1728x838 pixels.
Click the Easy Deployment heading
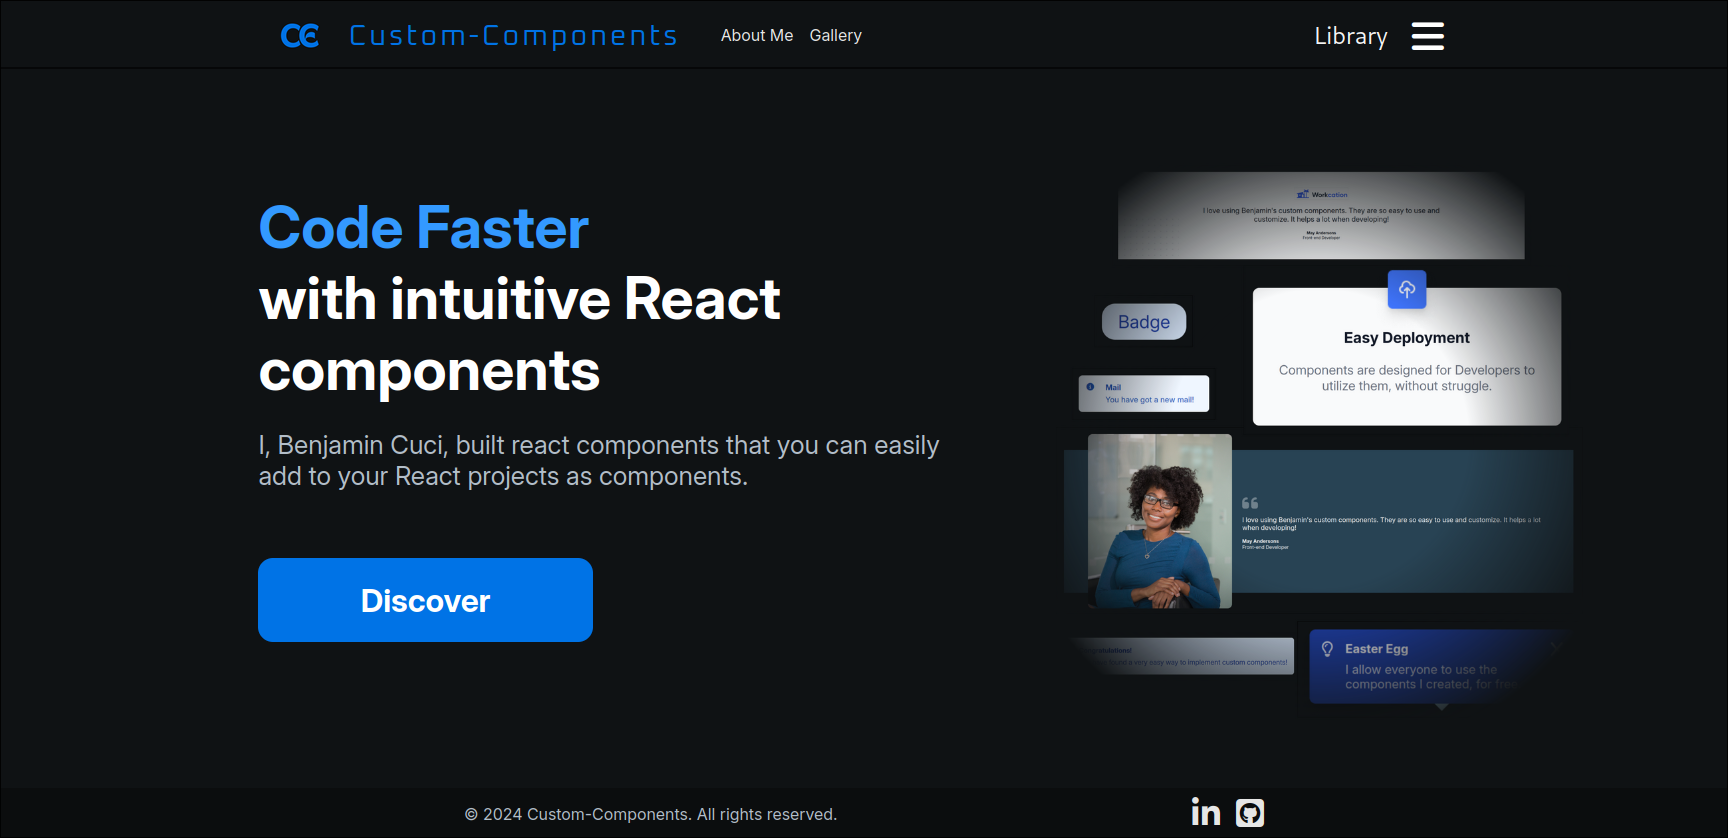tap(1406, 338)
